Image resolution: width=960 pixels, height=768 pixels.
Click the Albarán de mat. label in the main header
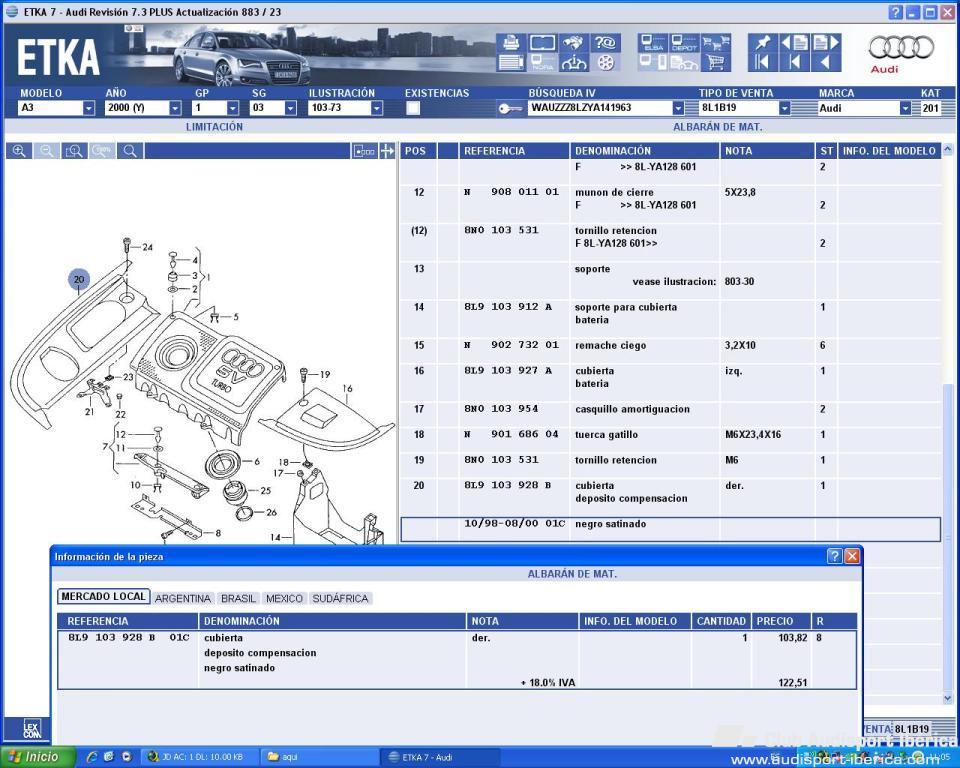coord(718,127)
